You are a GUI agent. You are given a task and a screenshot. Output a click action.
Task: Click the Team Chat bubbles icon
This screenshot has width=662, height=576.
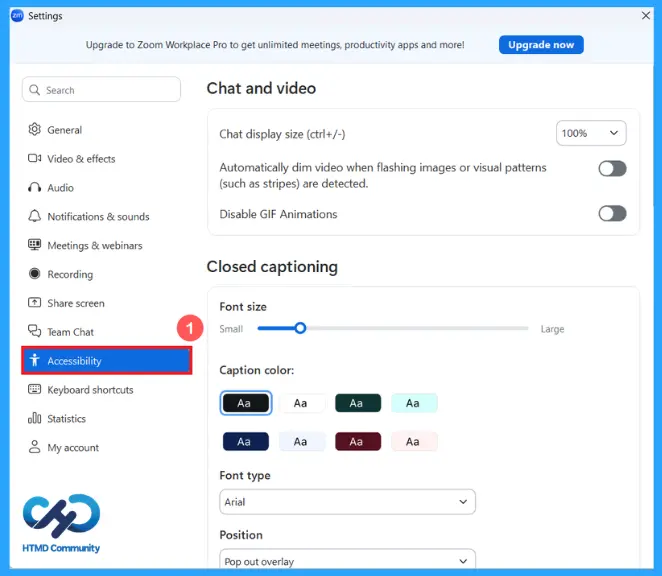(x=35, y=331)
